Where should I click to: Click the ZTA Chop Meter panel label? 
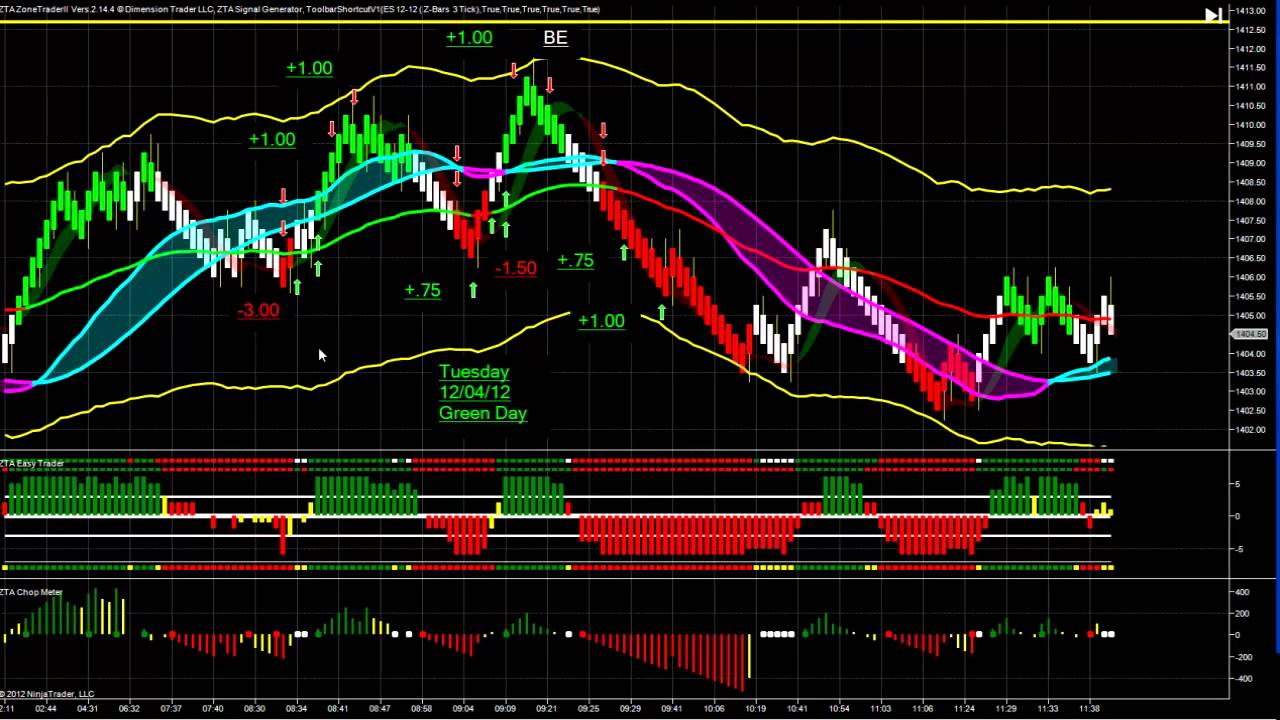click(x=32, y=592)
